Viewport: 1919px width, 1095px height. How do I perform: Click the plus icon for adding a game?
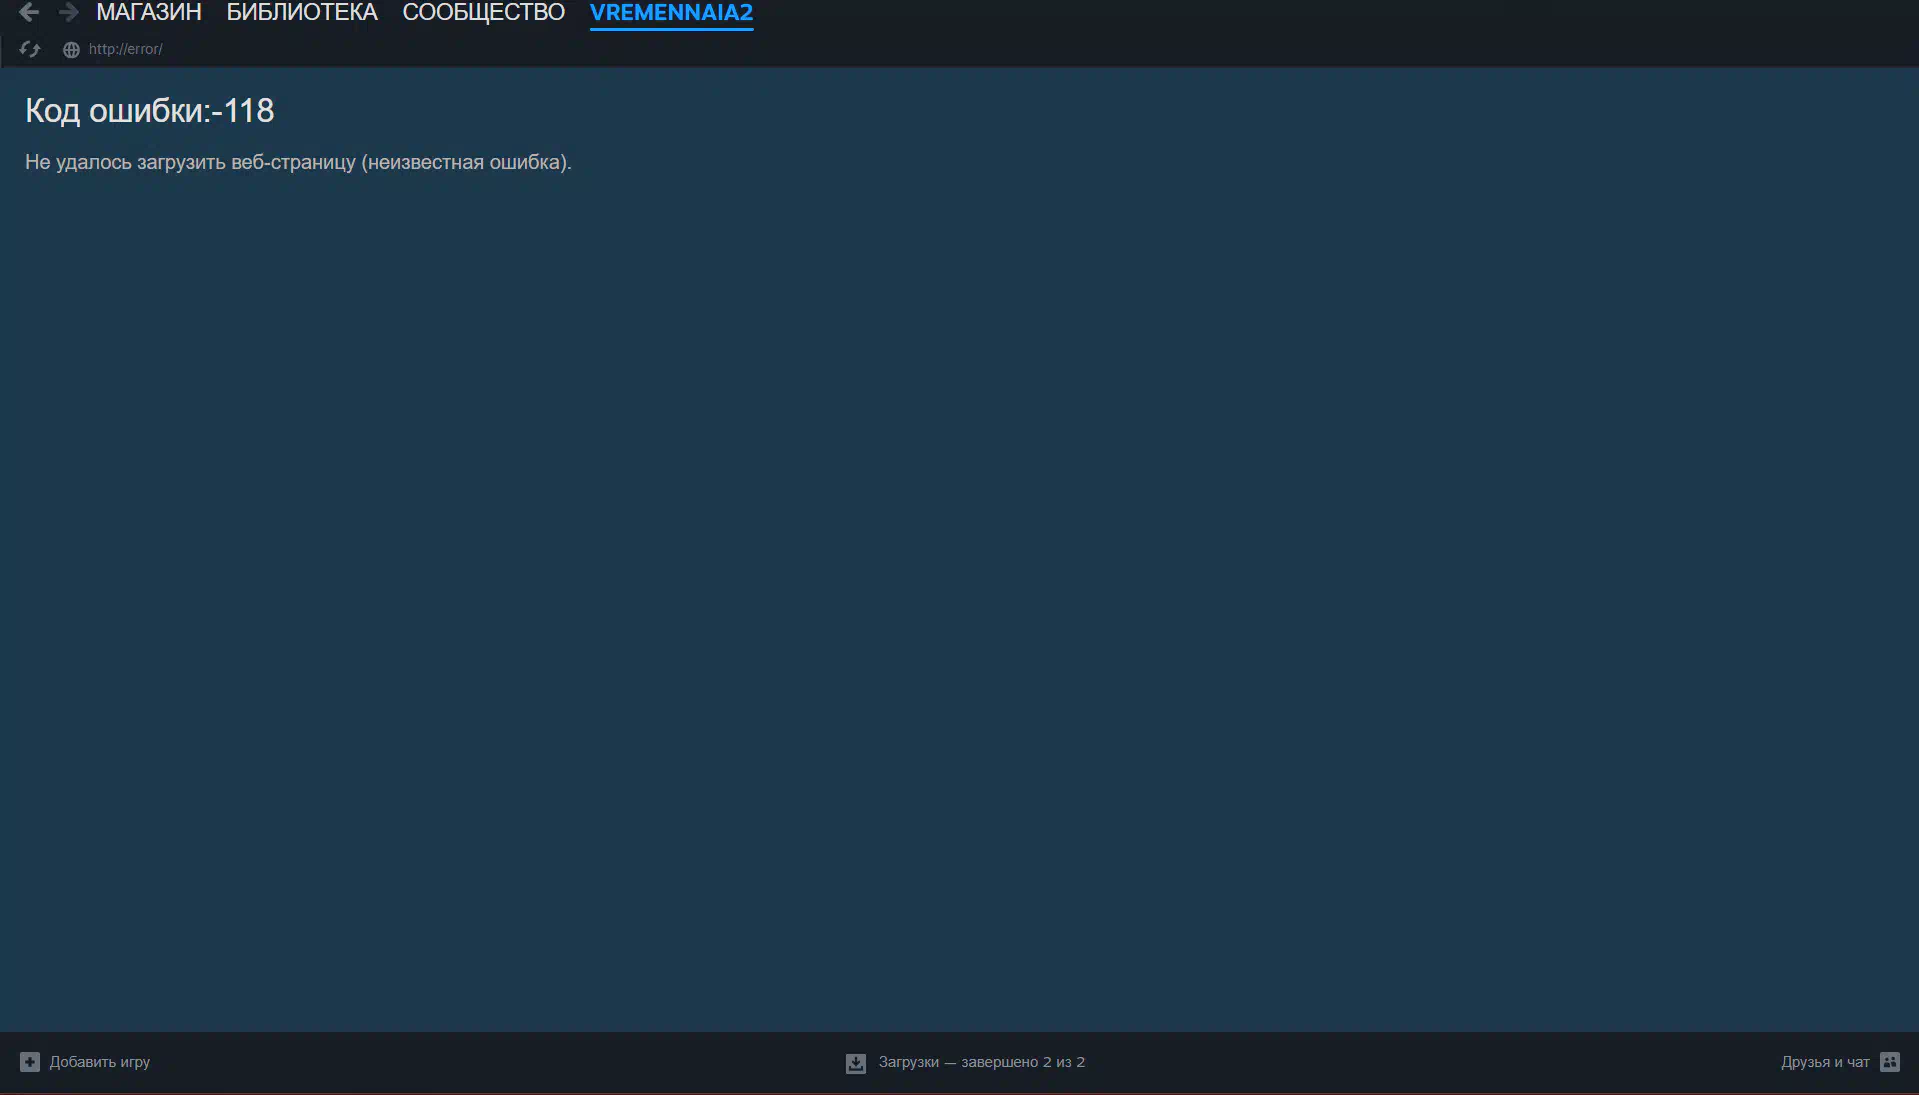pyautogui.click(x=30, y=1062)
